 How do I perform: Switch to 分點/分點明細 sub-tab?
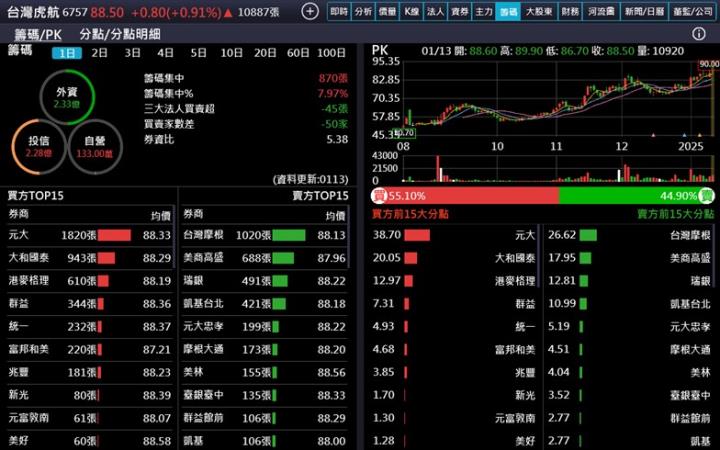click(x=120, y=34)
